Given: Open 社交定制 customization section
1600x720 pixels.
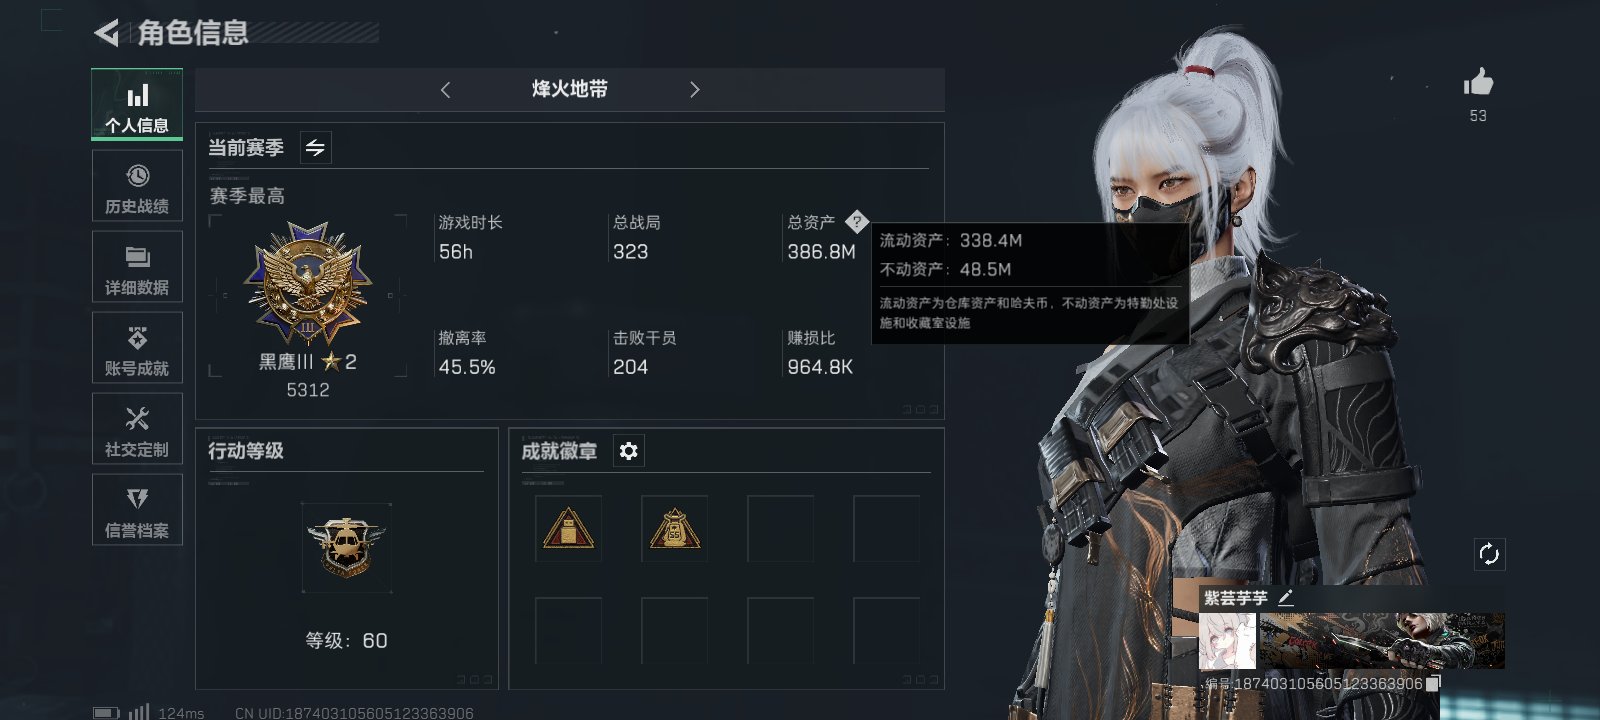Looking at the screenshot, I should coord(137,429).
